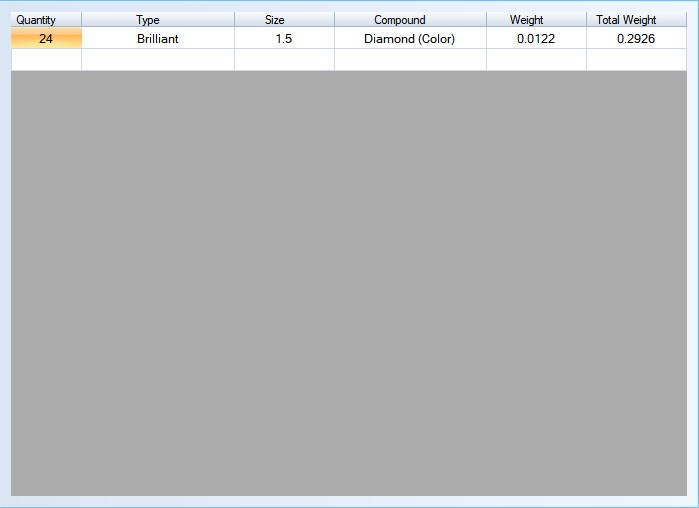Image resolution: width=699 pixels, height=508 pixels.
Task: Select the empty Type cell in second row
Action: pyautogui.click(x=158, y=60)
